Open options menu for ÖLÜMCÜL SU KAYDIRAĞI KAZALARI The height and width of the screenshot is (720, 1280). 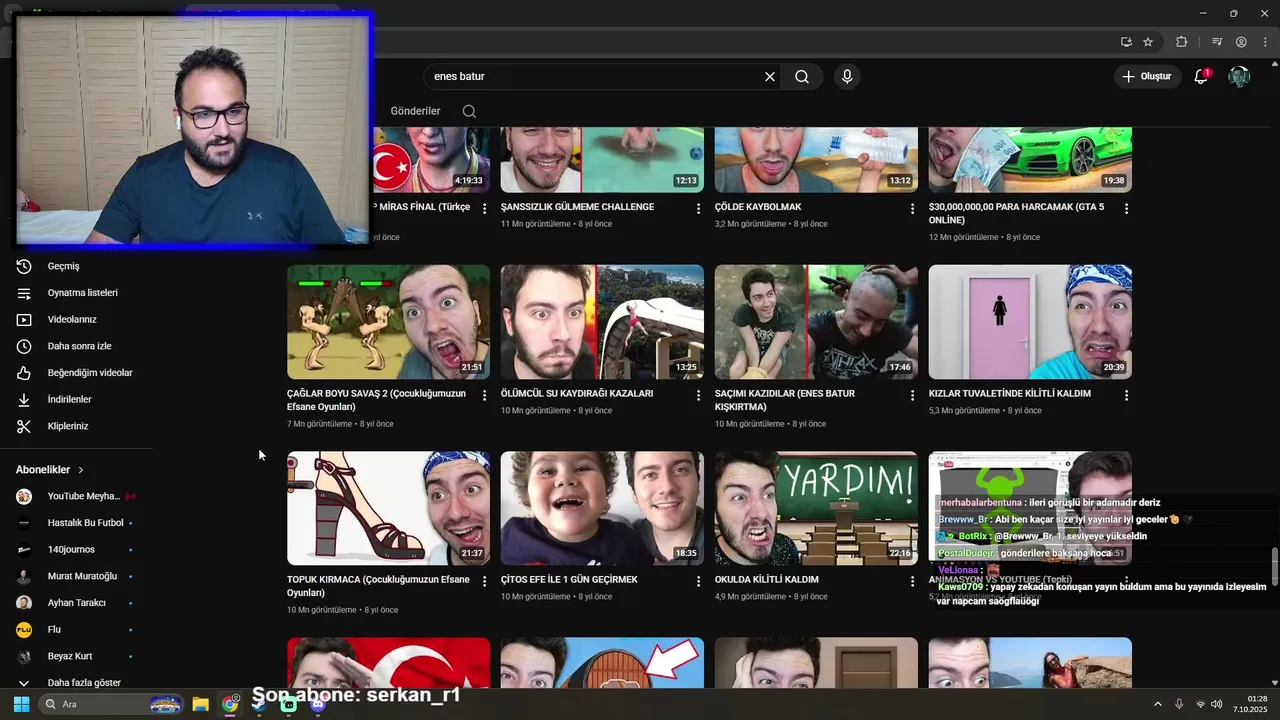pos(698,396)
